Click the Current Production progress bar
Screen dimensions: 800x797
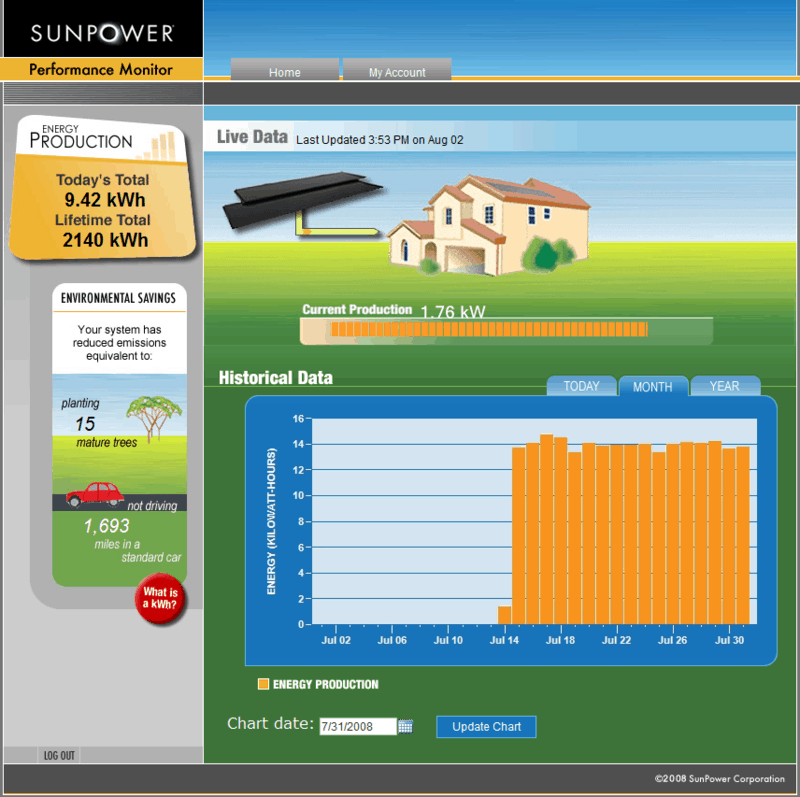[506, 331]
